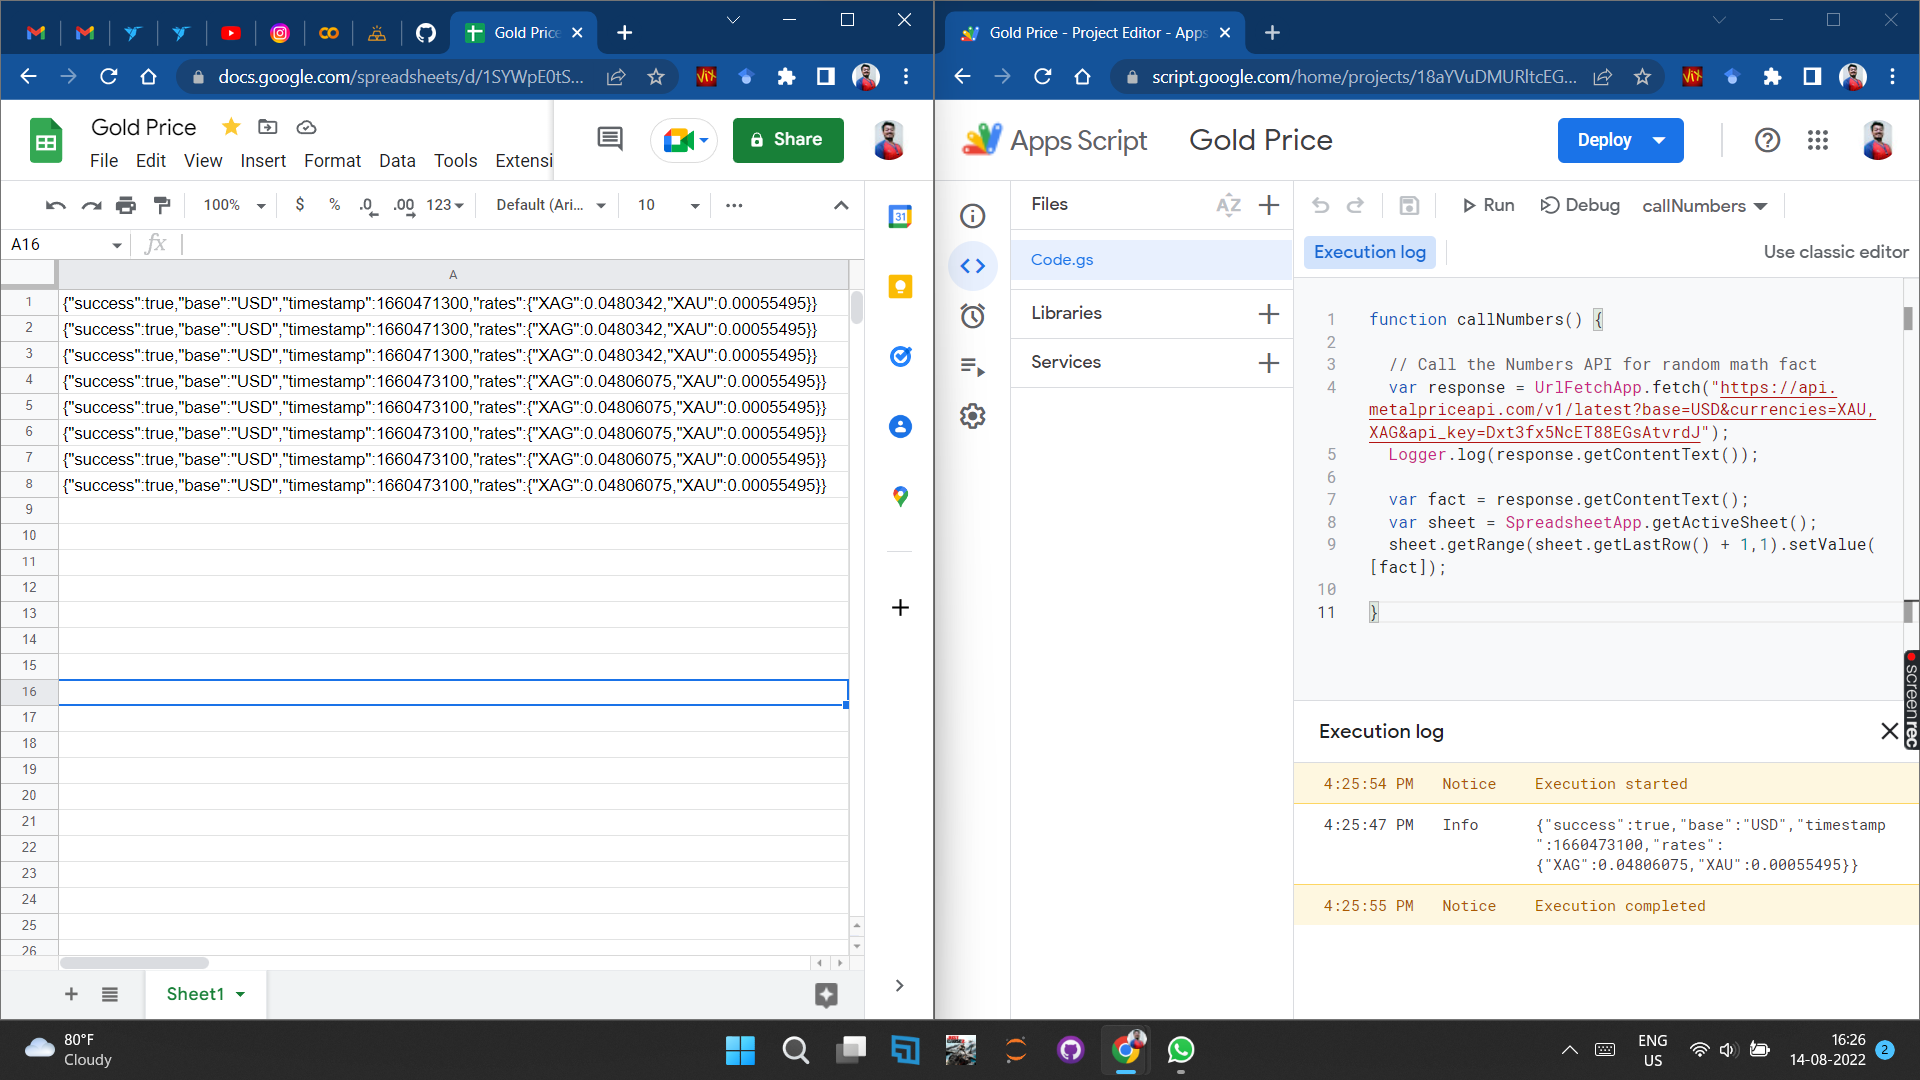Open WhatsApp from the Windows taskbar
This screenshot has height=1080, width=1920.
(x=1181, y=1050)
